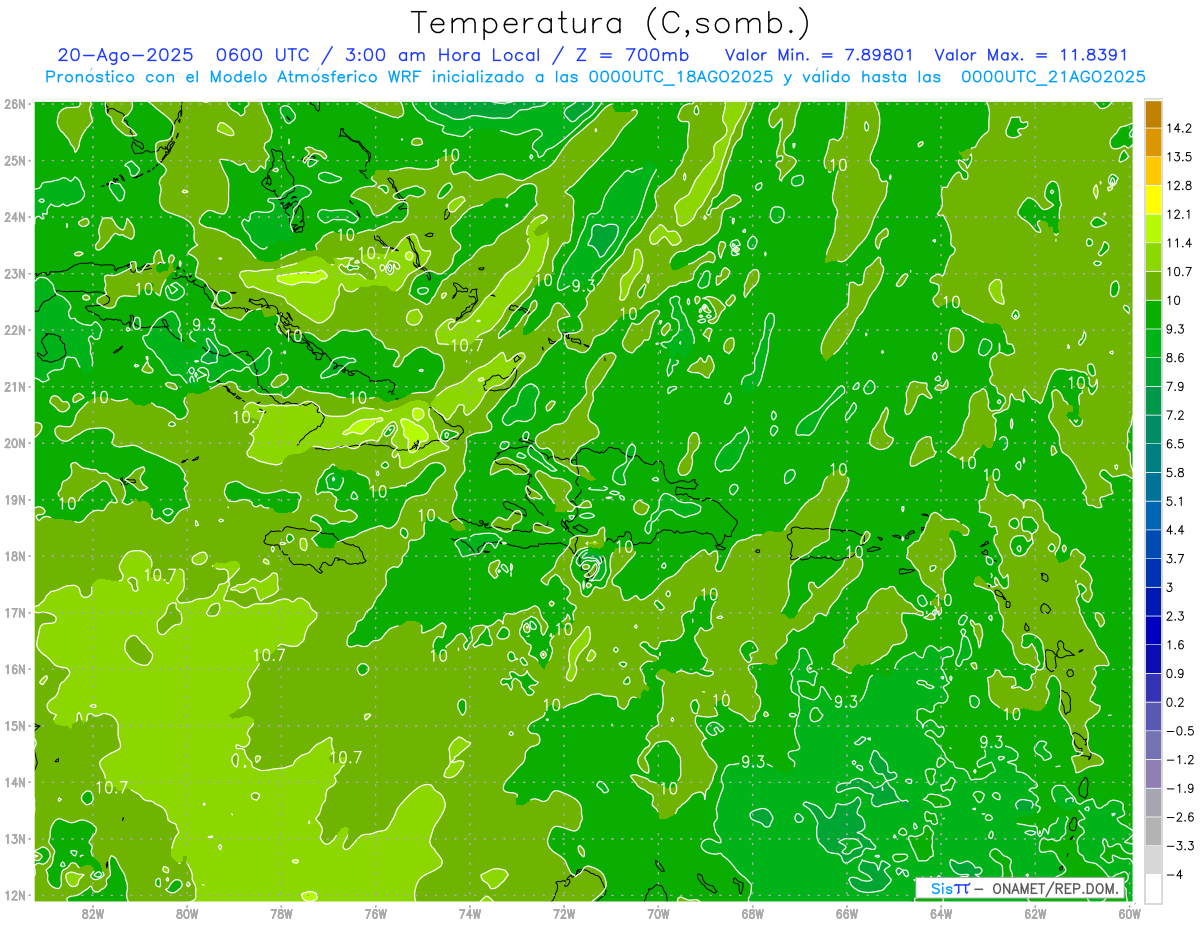Pick the gray swatch between -3.3 and -2.6
Screen dimensions: 1200x927
click(1154, 832)
